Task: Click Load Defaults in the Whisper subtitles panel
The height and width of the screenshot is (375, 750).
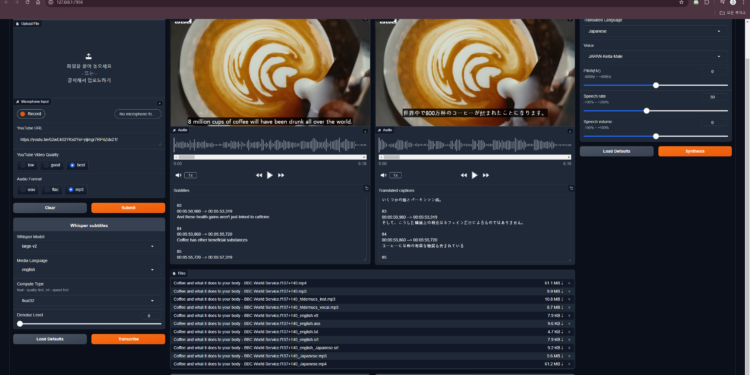Action: click(x=50, y=339)
